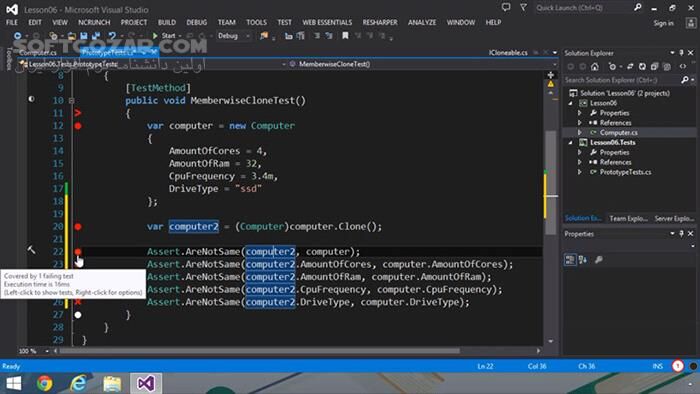The width and height of the screenshot is (700, 394).
Task: Select Computer.cs in Solution Explorer
Action: click(619, 133)
